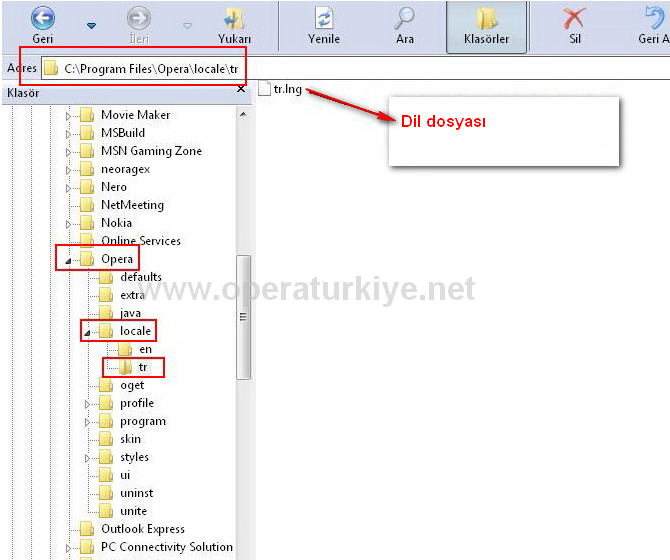The image size is (670, 560).
Task: Select the Opera folder
Action: click(106, 259)
